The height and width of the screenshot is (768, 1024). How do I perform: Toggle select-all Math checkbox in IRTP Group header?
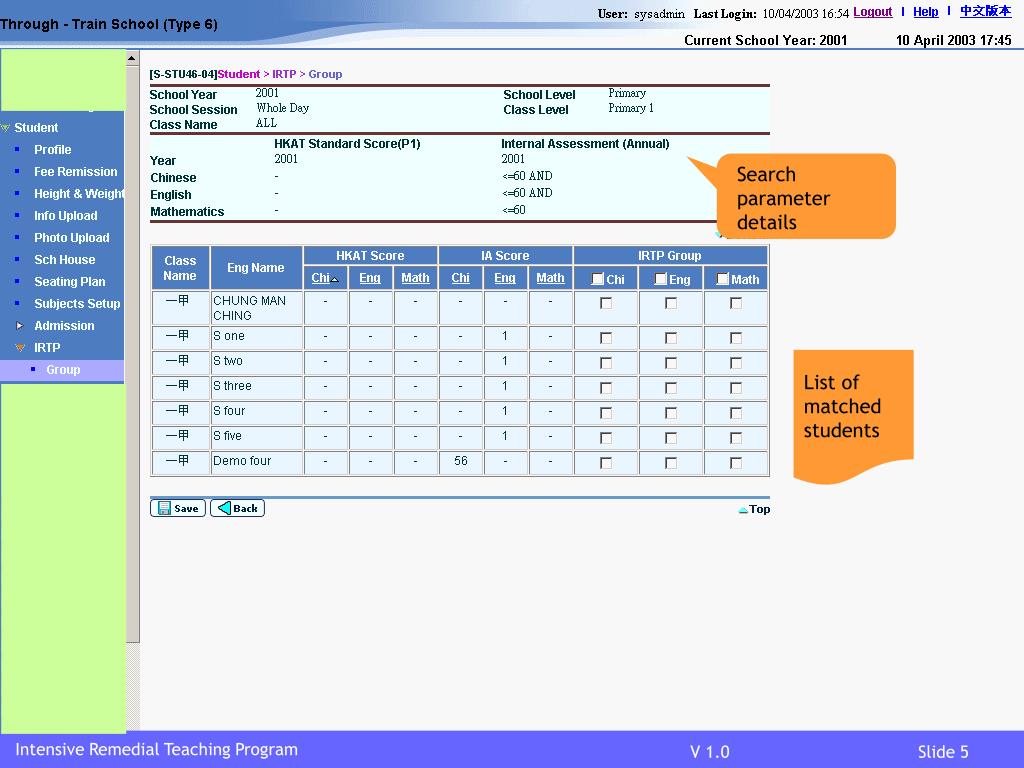[x=722, y=279]
